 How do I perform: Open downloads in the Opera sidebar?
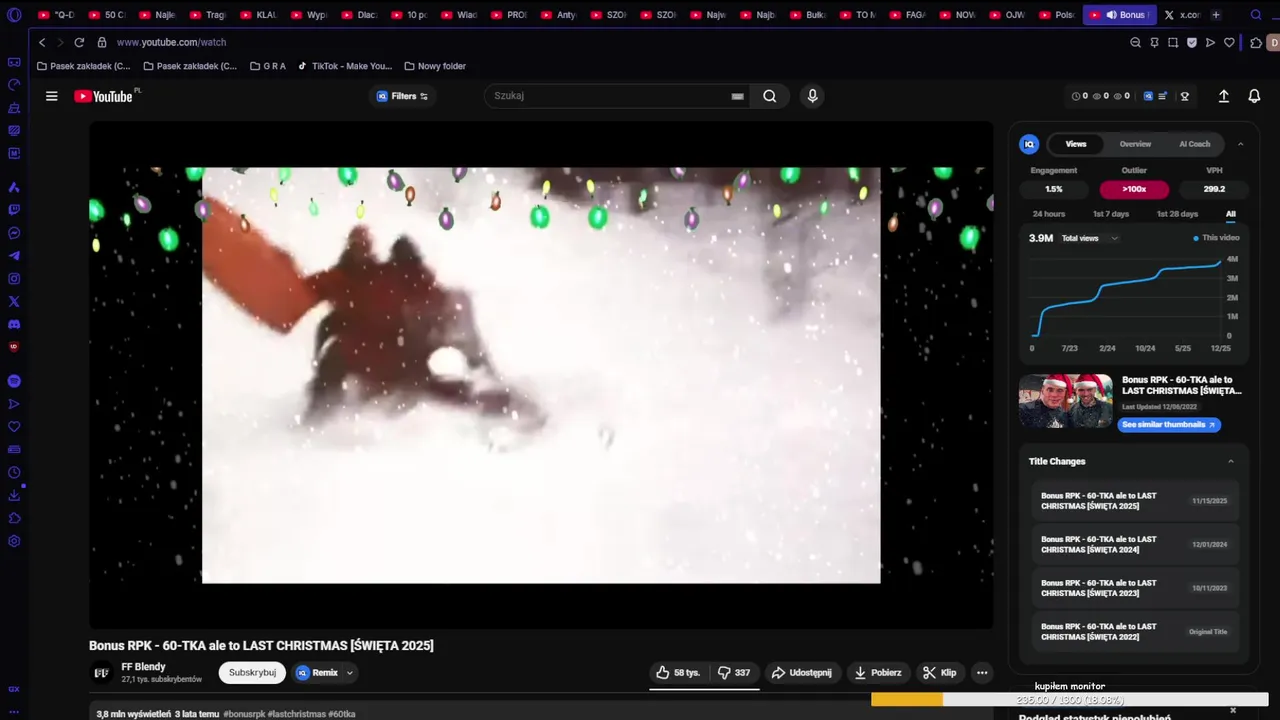coord(14,495)
